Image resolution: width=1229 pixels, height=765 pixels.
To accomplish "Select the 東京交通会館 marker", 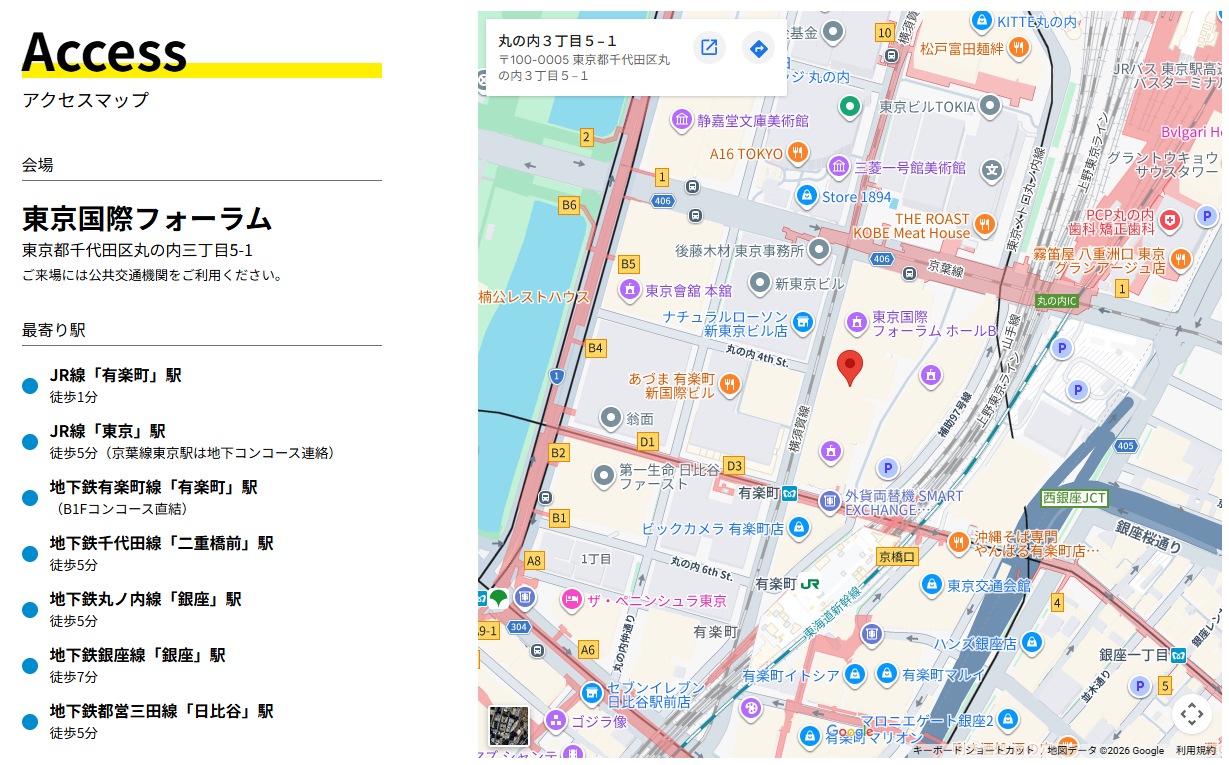I will click(x=932, y=584).
